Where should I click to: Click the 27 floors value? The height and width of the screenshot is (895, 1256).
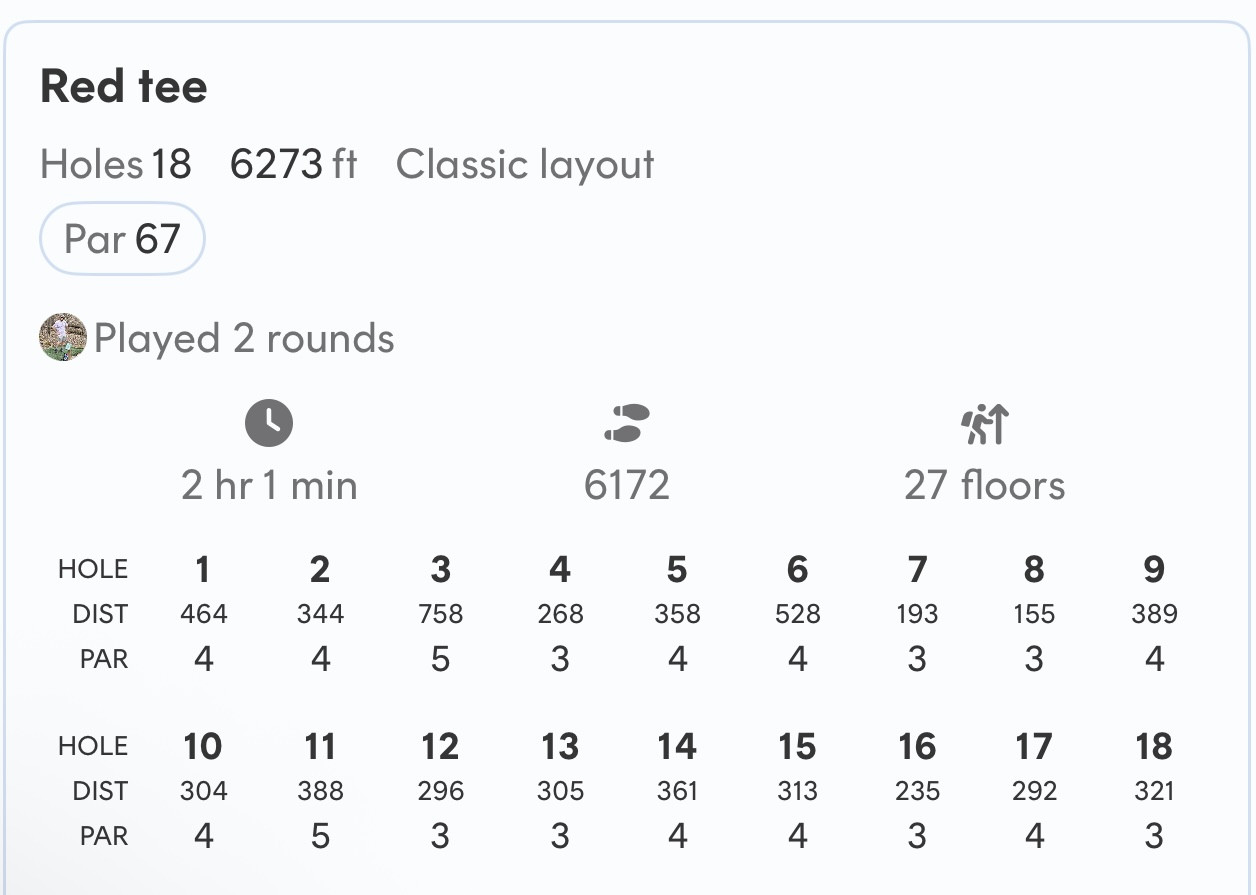[985, 486]
